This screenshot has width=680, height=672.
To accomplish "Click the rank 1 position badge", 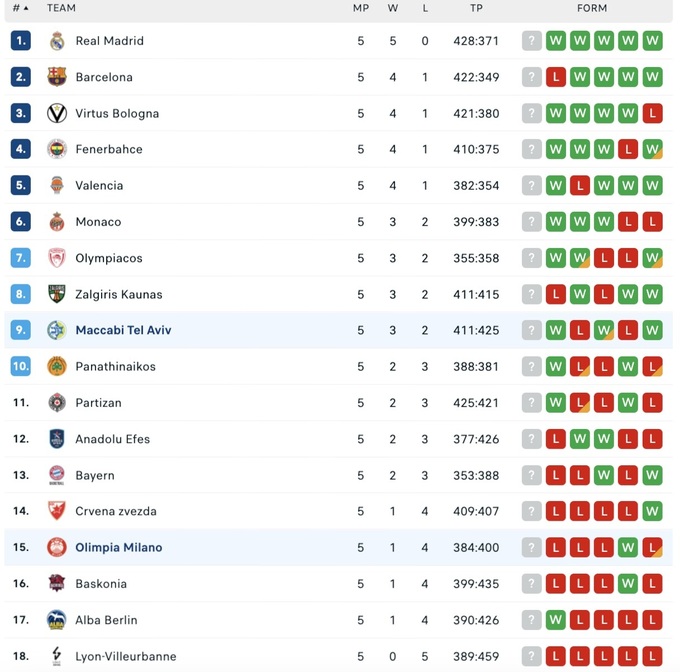I will (x=21, y=41).
